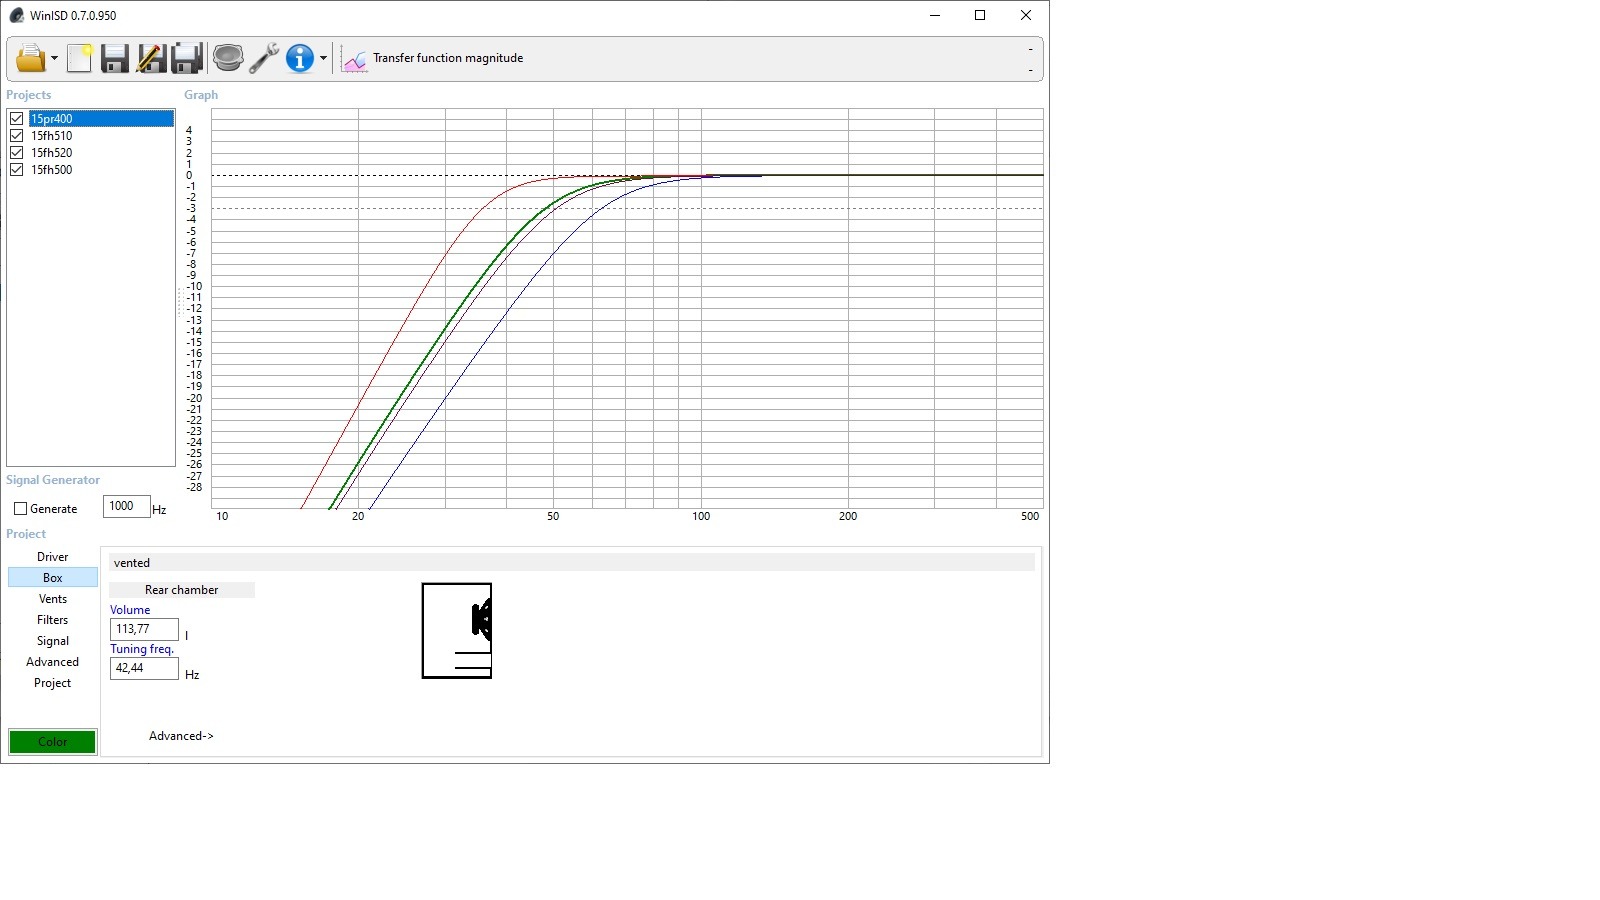Click the Tuning freq. label link
This screenshot has height=900, width=1600.
(x=142, y=649)
